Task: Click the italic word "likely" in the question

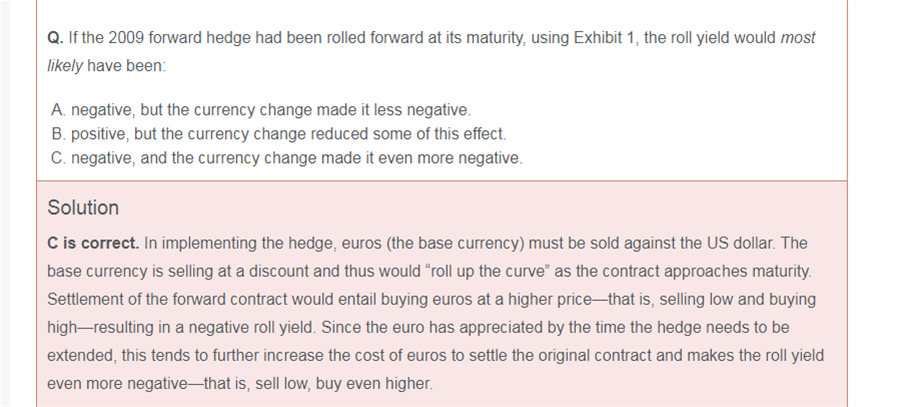Action: point(65,66)
